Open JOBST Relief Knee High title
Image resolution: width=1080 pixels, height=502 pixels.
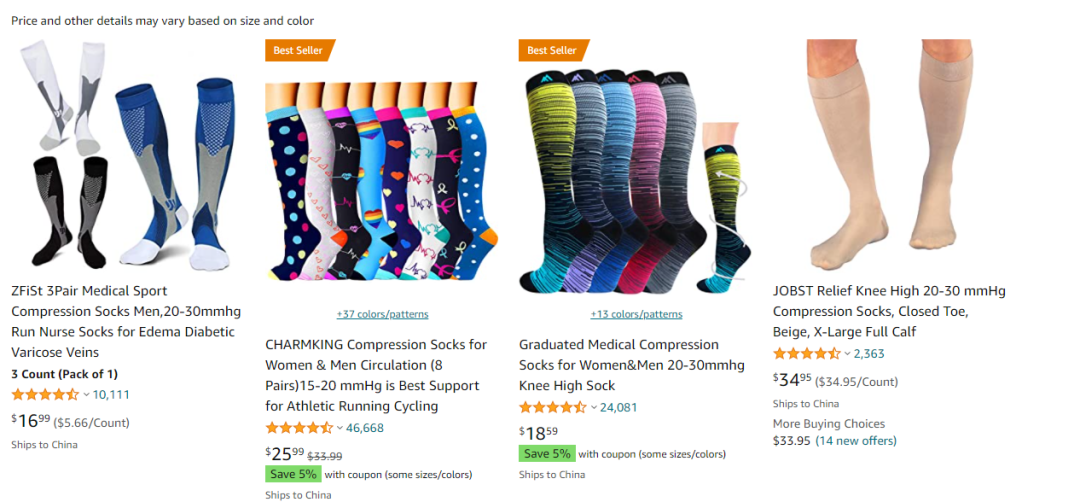click(x=889, y=311)
